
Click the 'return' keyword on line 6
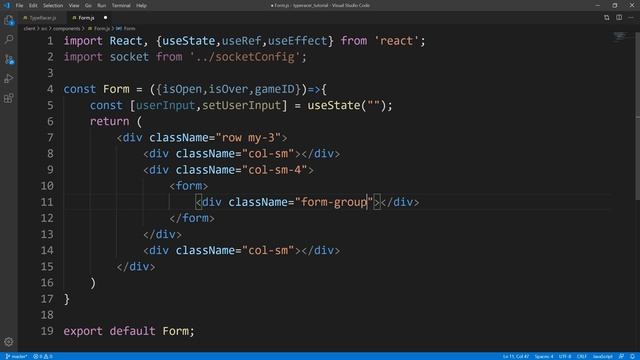coord(109,122)
